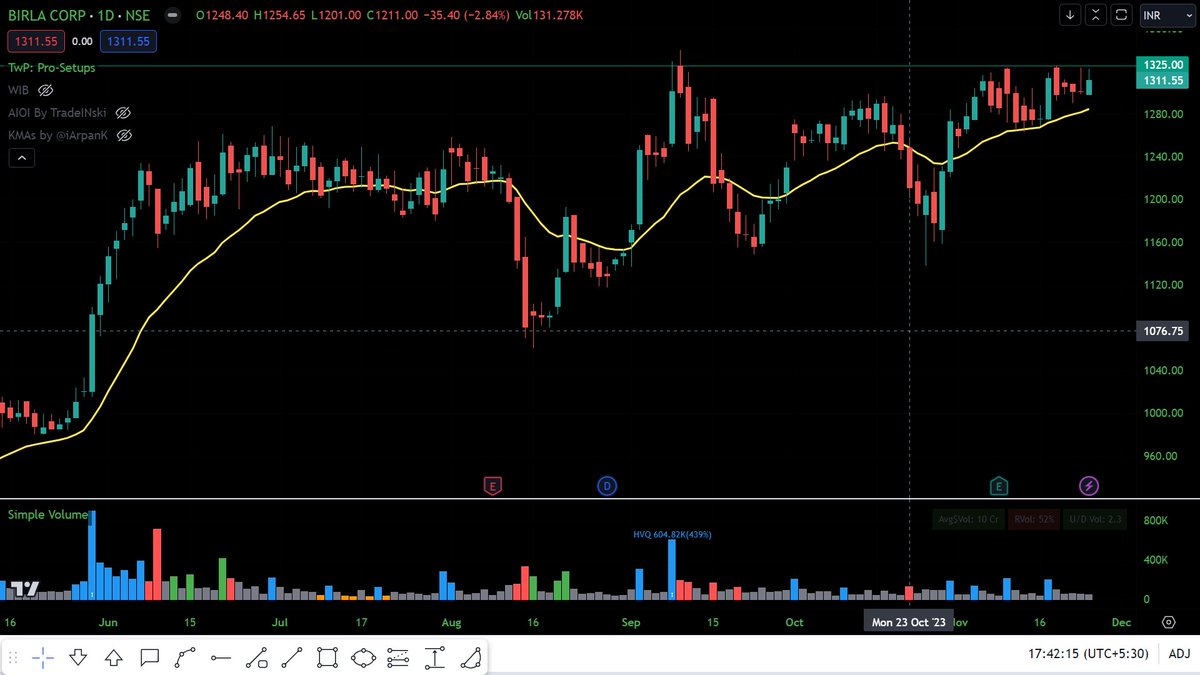Click the Jun label on time axis
Viewport: 1200px width, 675px height.
point(109,622)
